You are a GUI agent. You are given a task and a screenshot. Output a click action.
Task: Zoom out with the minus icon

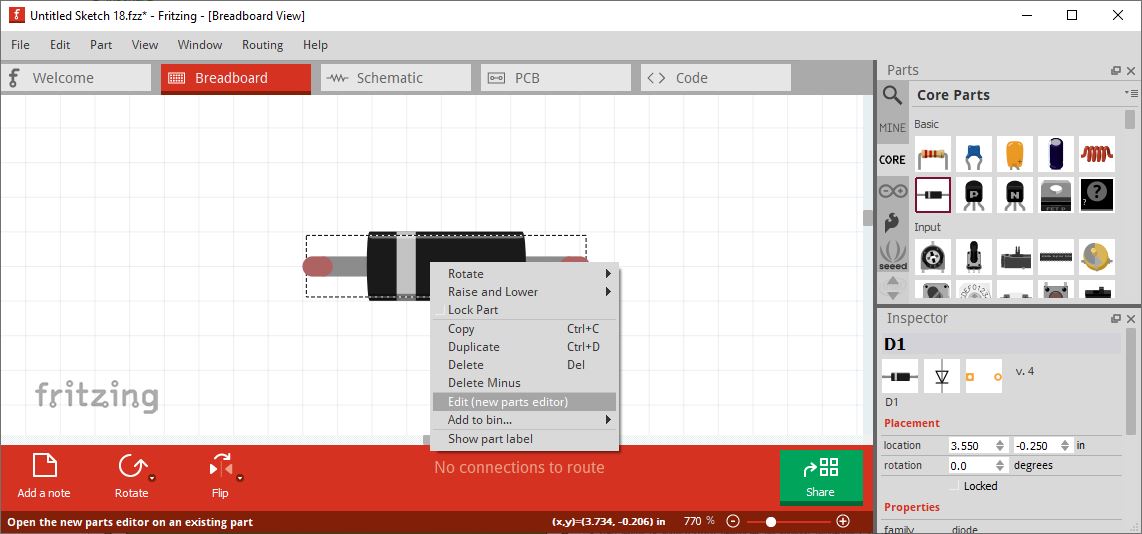(733, 521)
